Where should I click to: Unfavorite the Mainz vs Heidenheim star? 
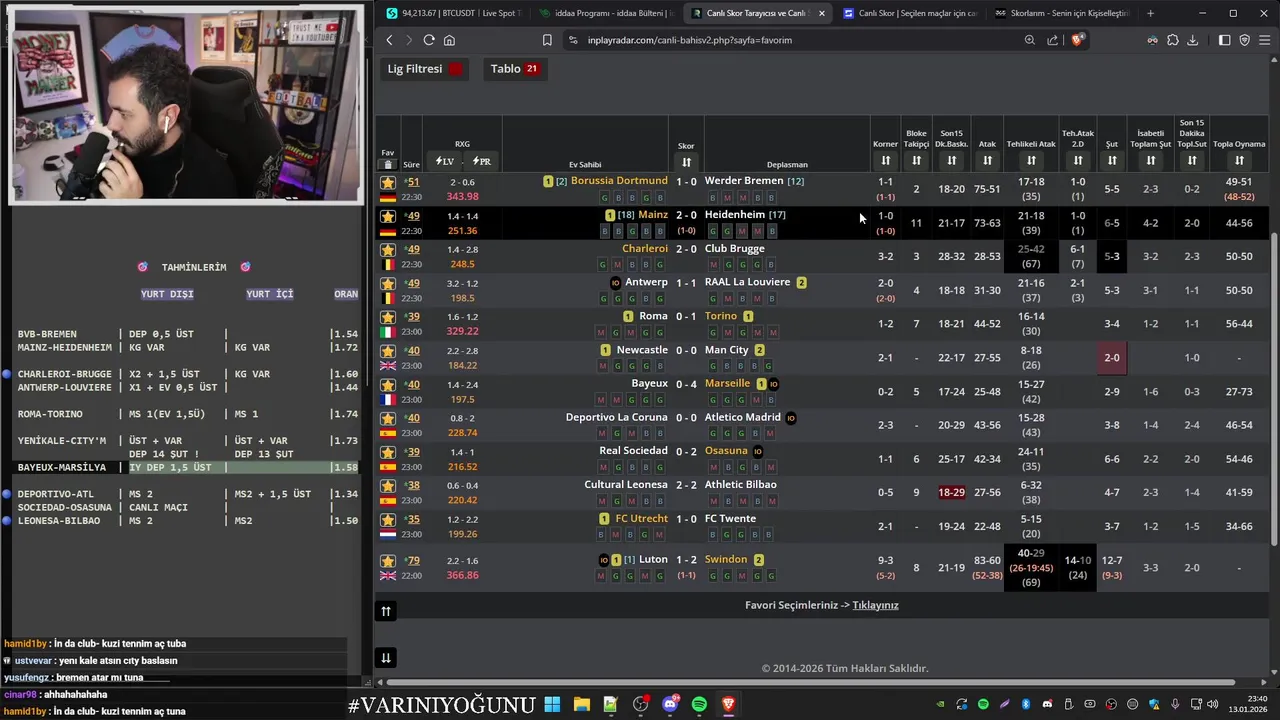pyautogui.click(x=388, y=216)
